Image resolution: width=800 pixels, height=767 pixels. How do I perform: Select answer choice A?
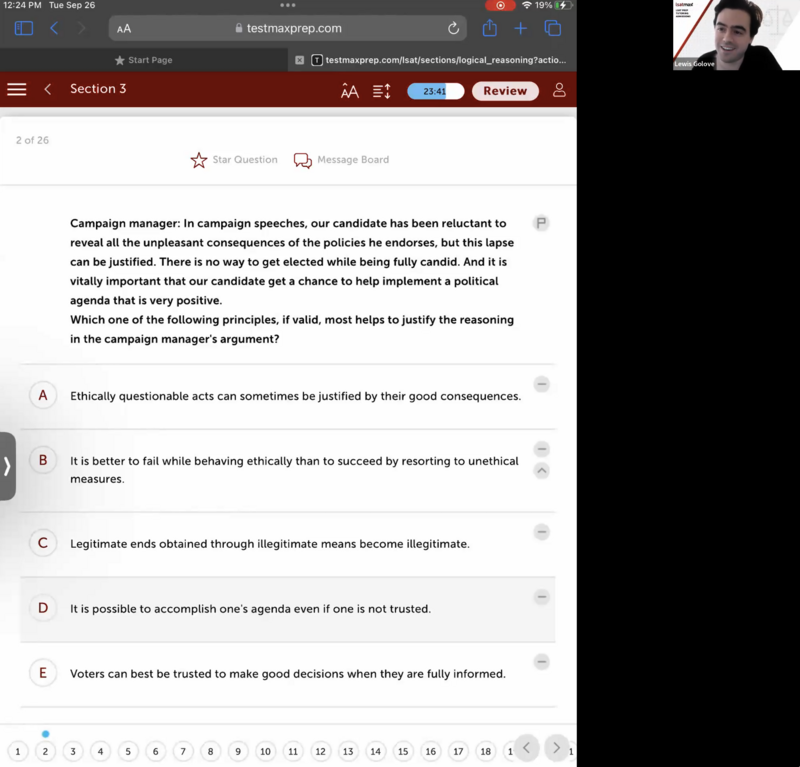click(43, 395)
